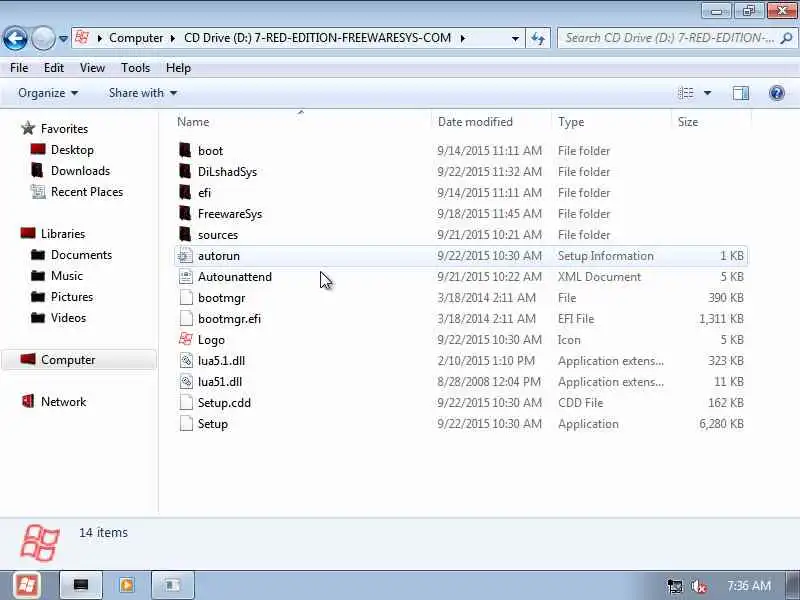
Task: Go back with the blue Back arrow
Action: coord(15,38)
